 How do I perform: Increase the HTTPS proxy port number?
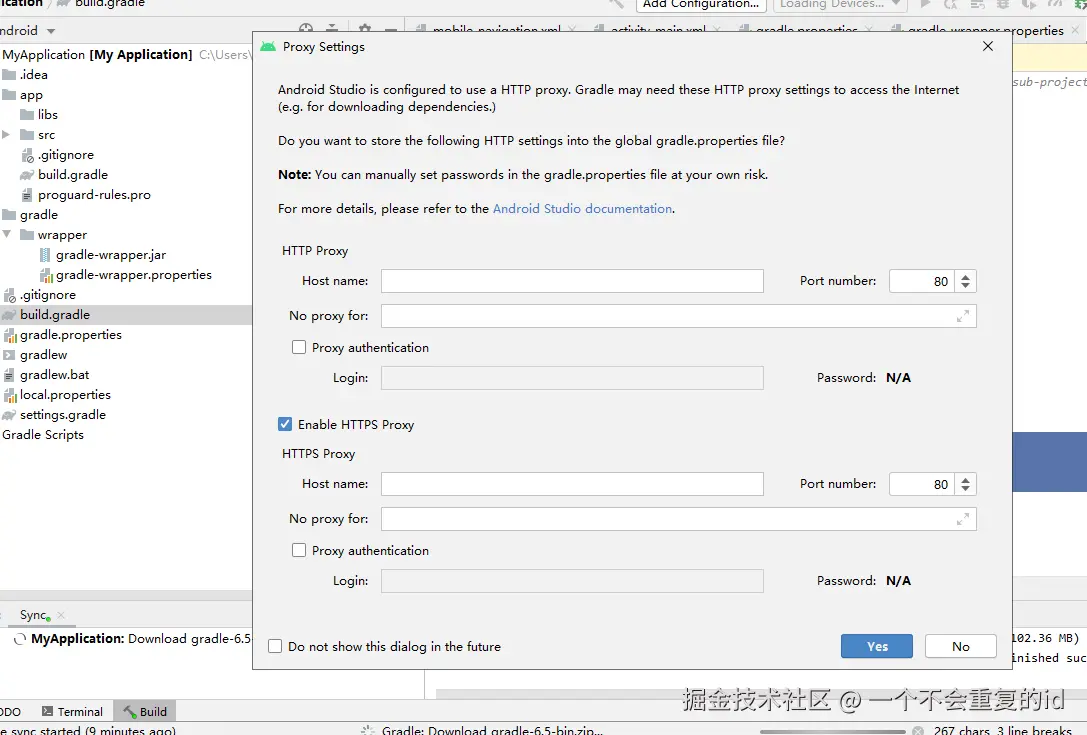(966, 479)
